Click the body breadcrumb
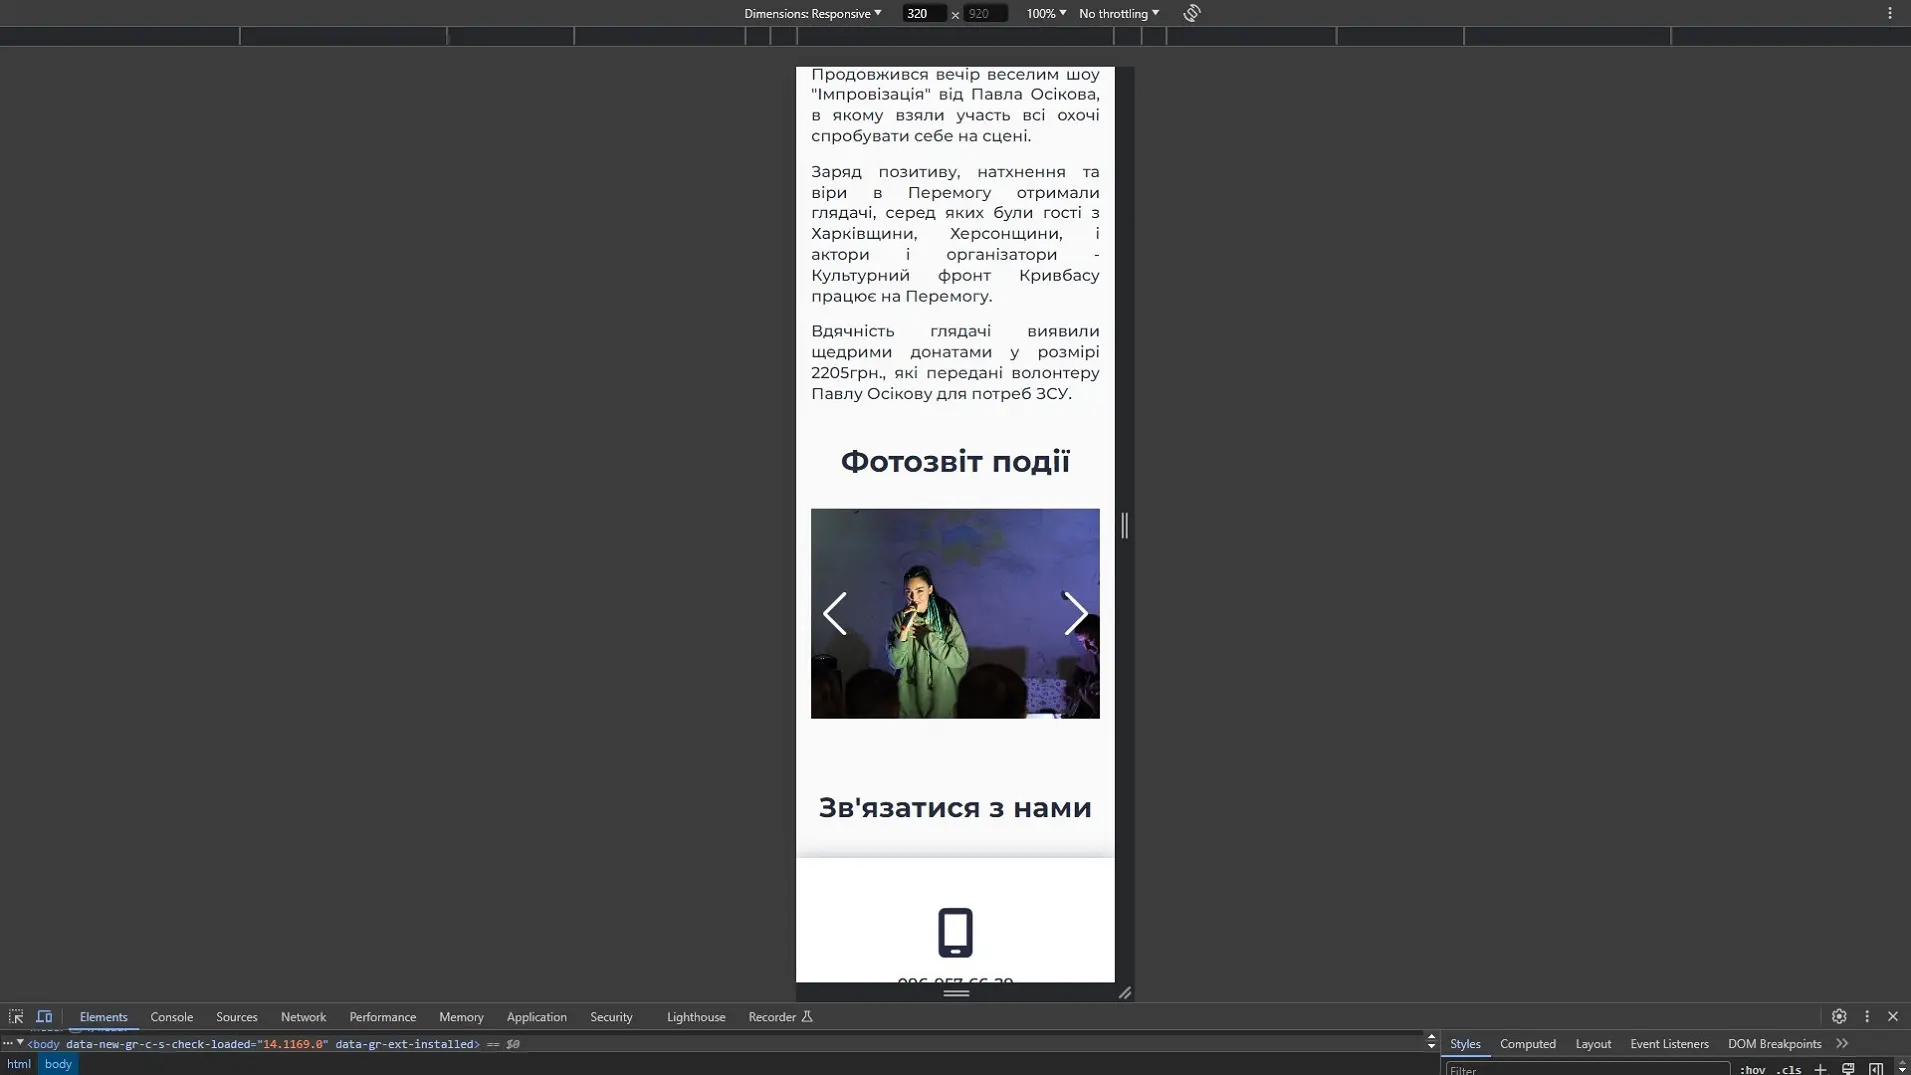 (58, 1064)
